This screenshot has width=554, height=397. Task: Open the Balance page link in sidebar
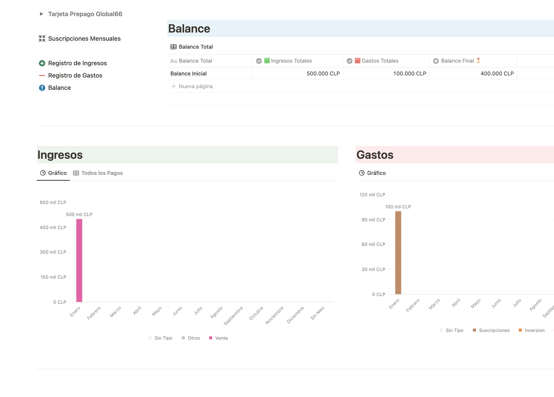[59, 88]
